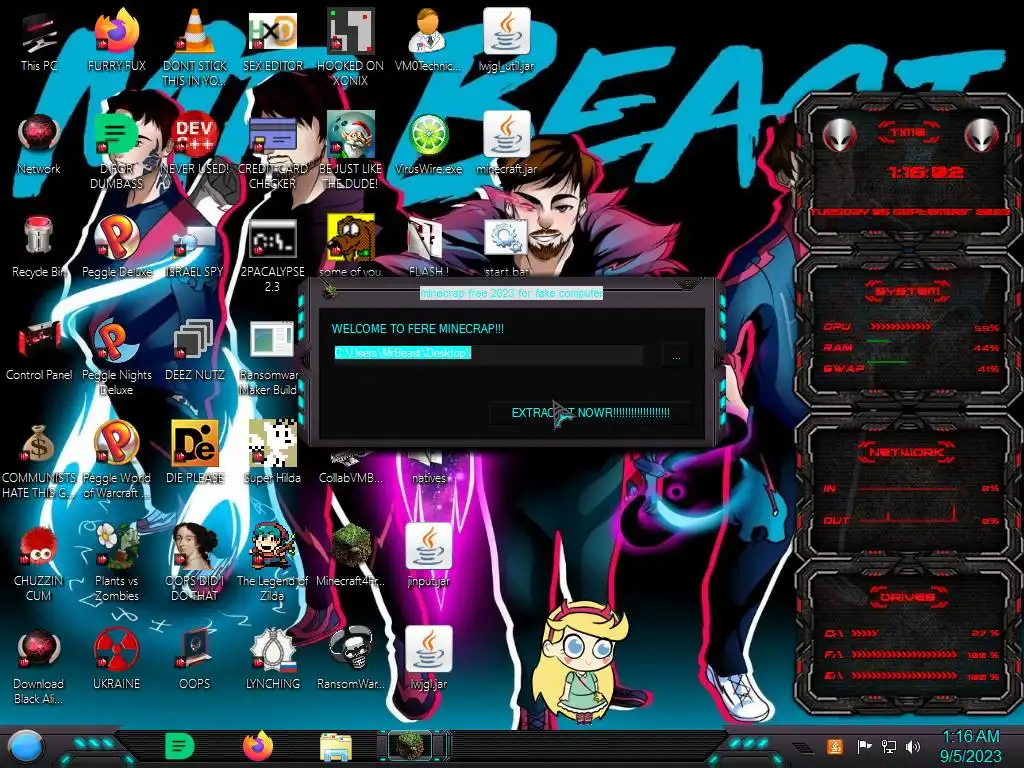
Task: Click the minecrap free 2023 window title
Action: [x=511, y=293]
